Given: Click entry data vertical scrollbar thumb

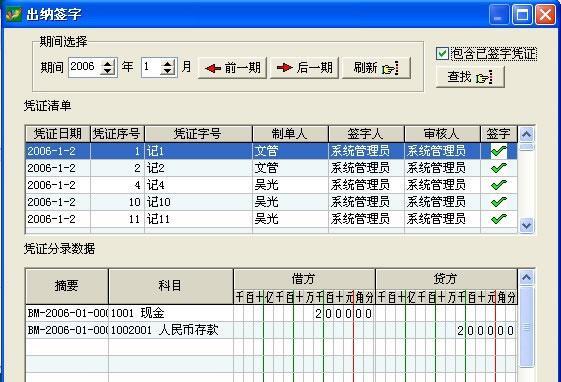Looking at the screenshot, I should tap(527, 326).
